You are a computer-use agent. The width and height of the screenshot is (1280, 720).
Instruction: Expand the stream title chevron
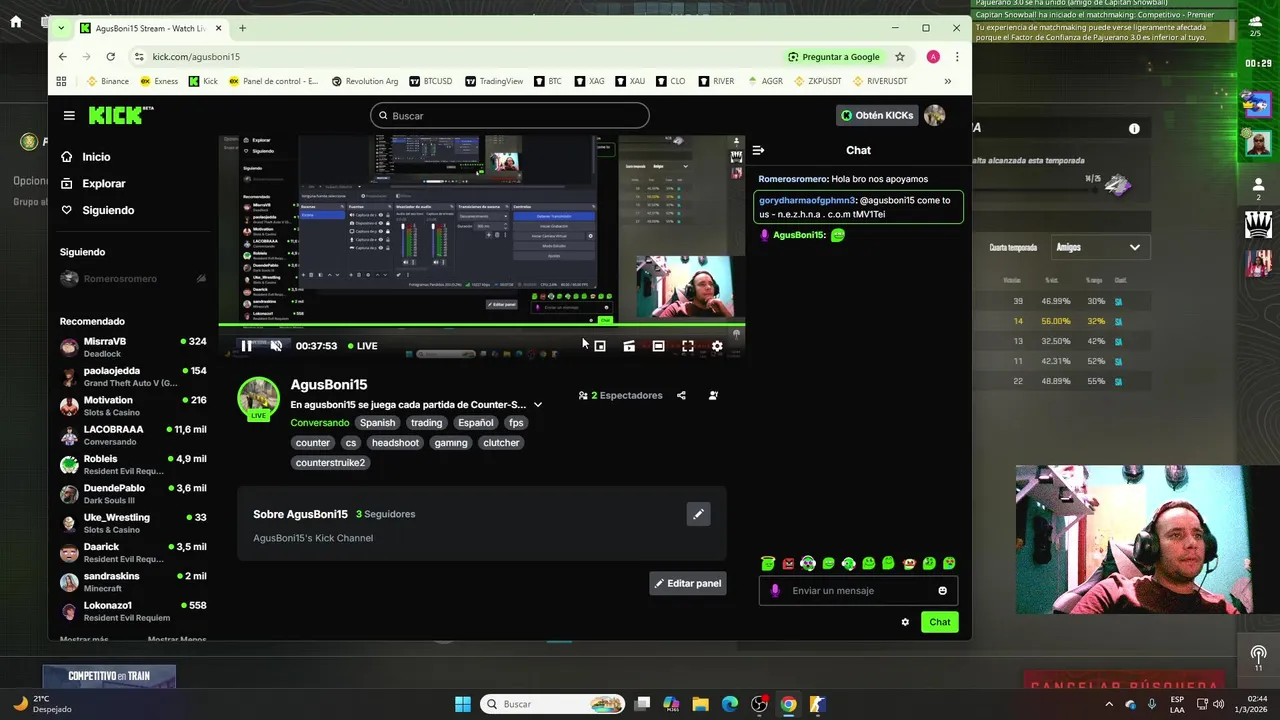point(538,405)
